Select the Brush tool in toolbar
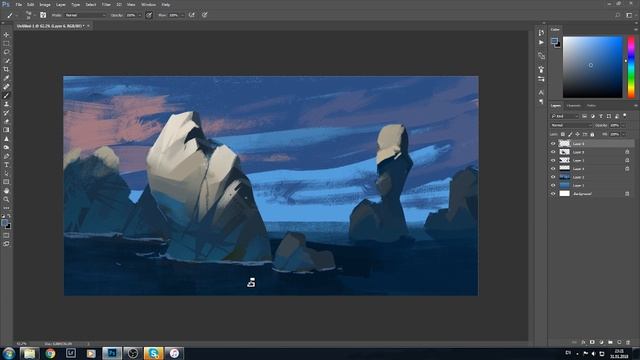The width and height of the screenshot is (640, 360). [6, 95]
